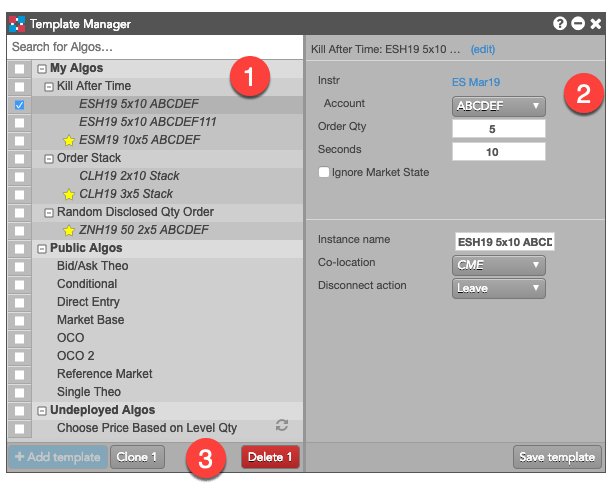The height and width of the screenshot is (491, 613).
Task: Click the star icon beside CLH19 3x5 Stack
Action: 69,194
